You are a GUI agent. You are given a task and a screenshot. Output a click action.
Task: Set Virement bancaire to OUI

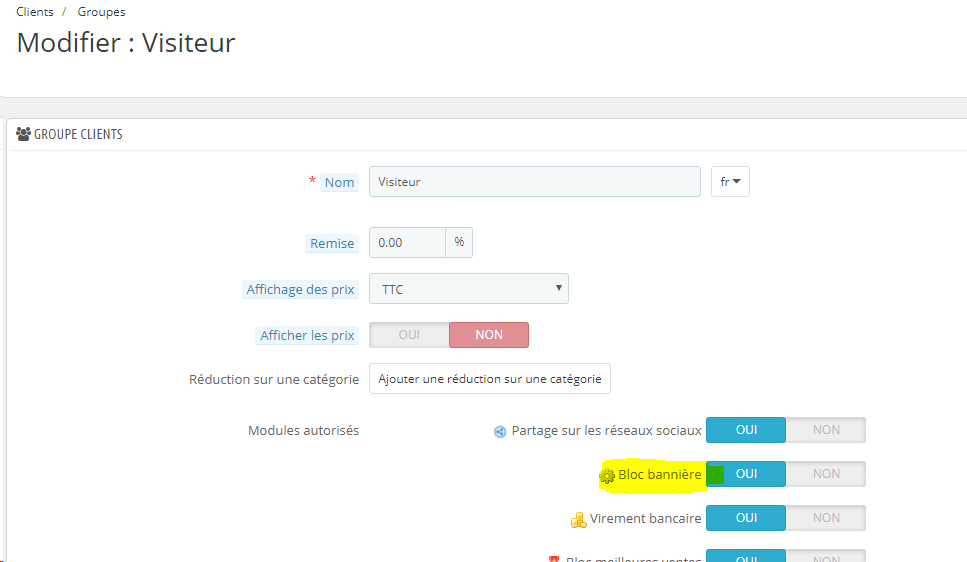click(746, 518)
